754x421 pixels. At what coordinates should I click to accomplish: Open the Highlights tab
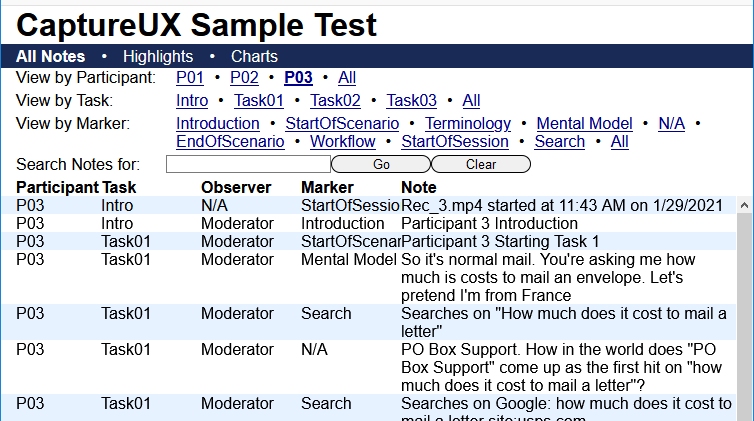(x=158, y=56)
